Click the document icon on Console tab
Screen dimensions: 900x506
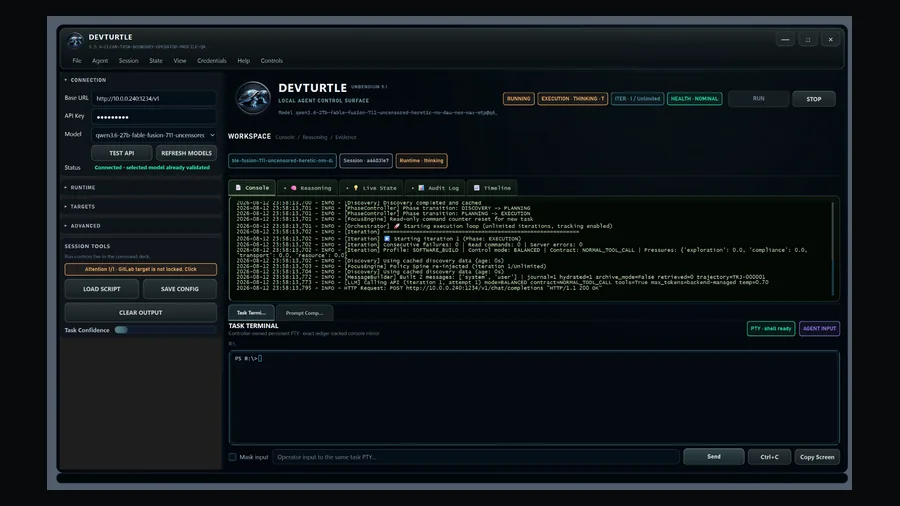(238, 188)
